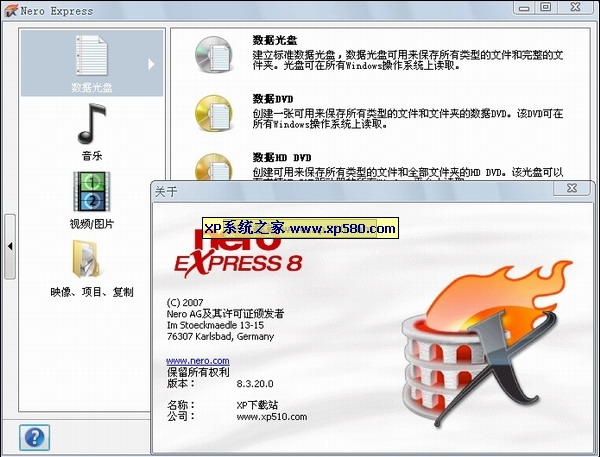Close the 关于 about dialog
The width and height of the screenshot is (600, 457).
click(x=572, y=188)
